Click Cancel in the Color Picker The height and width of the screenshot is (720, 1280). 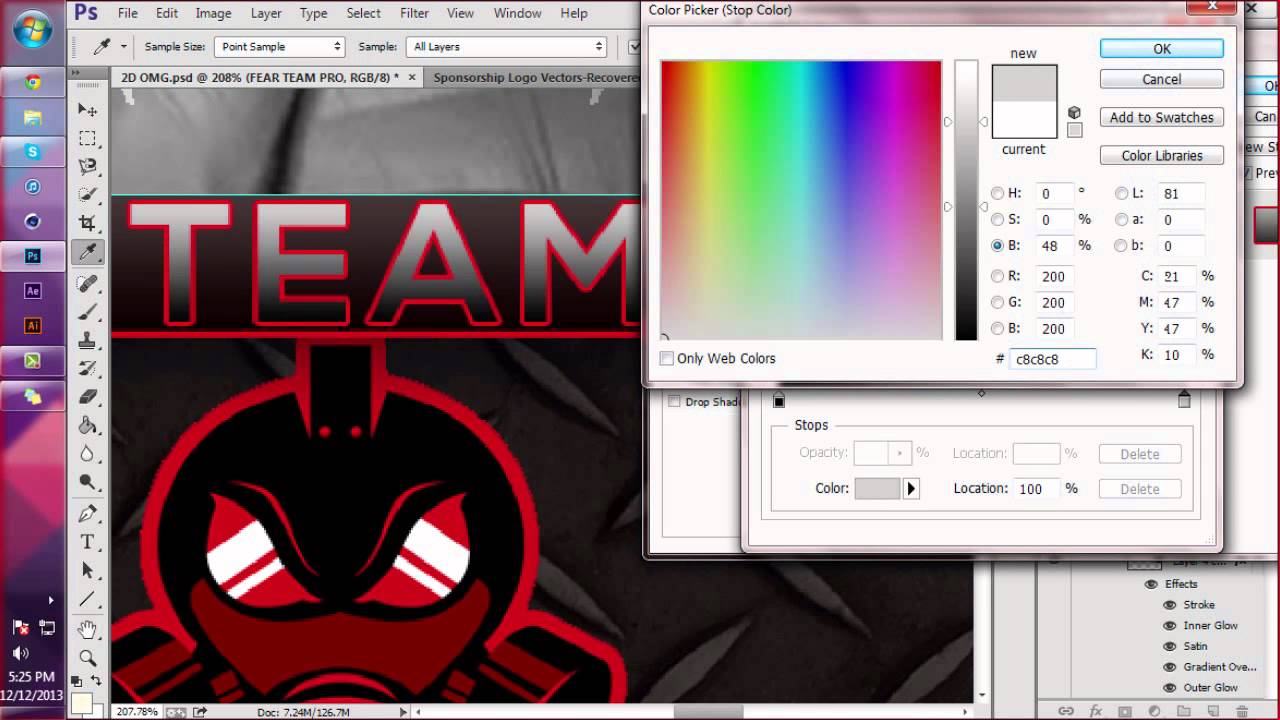click(1161, 80)
